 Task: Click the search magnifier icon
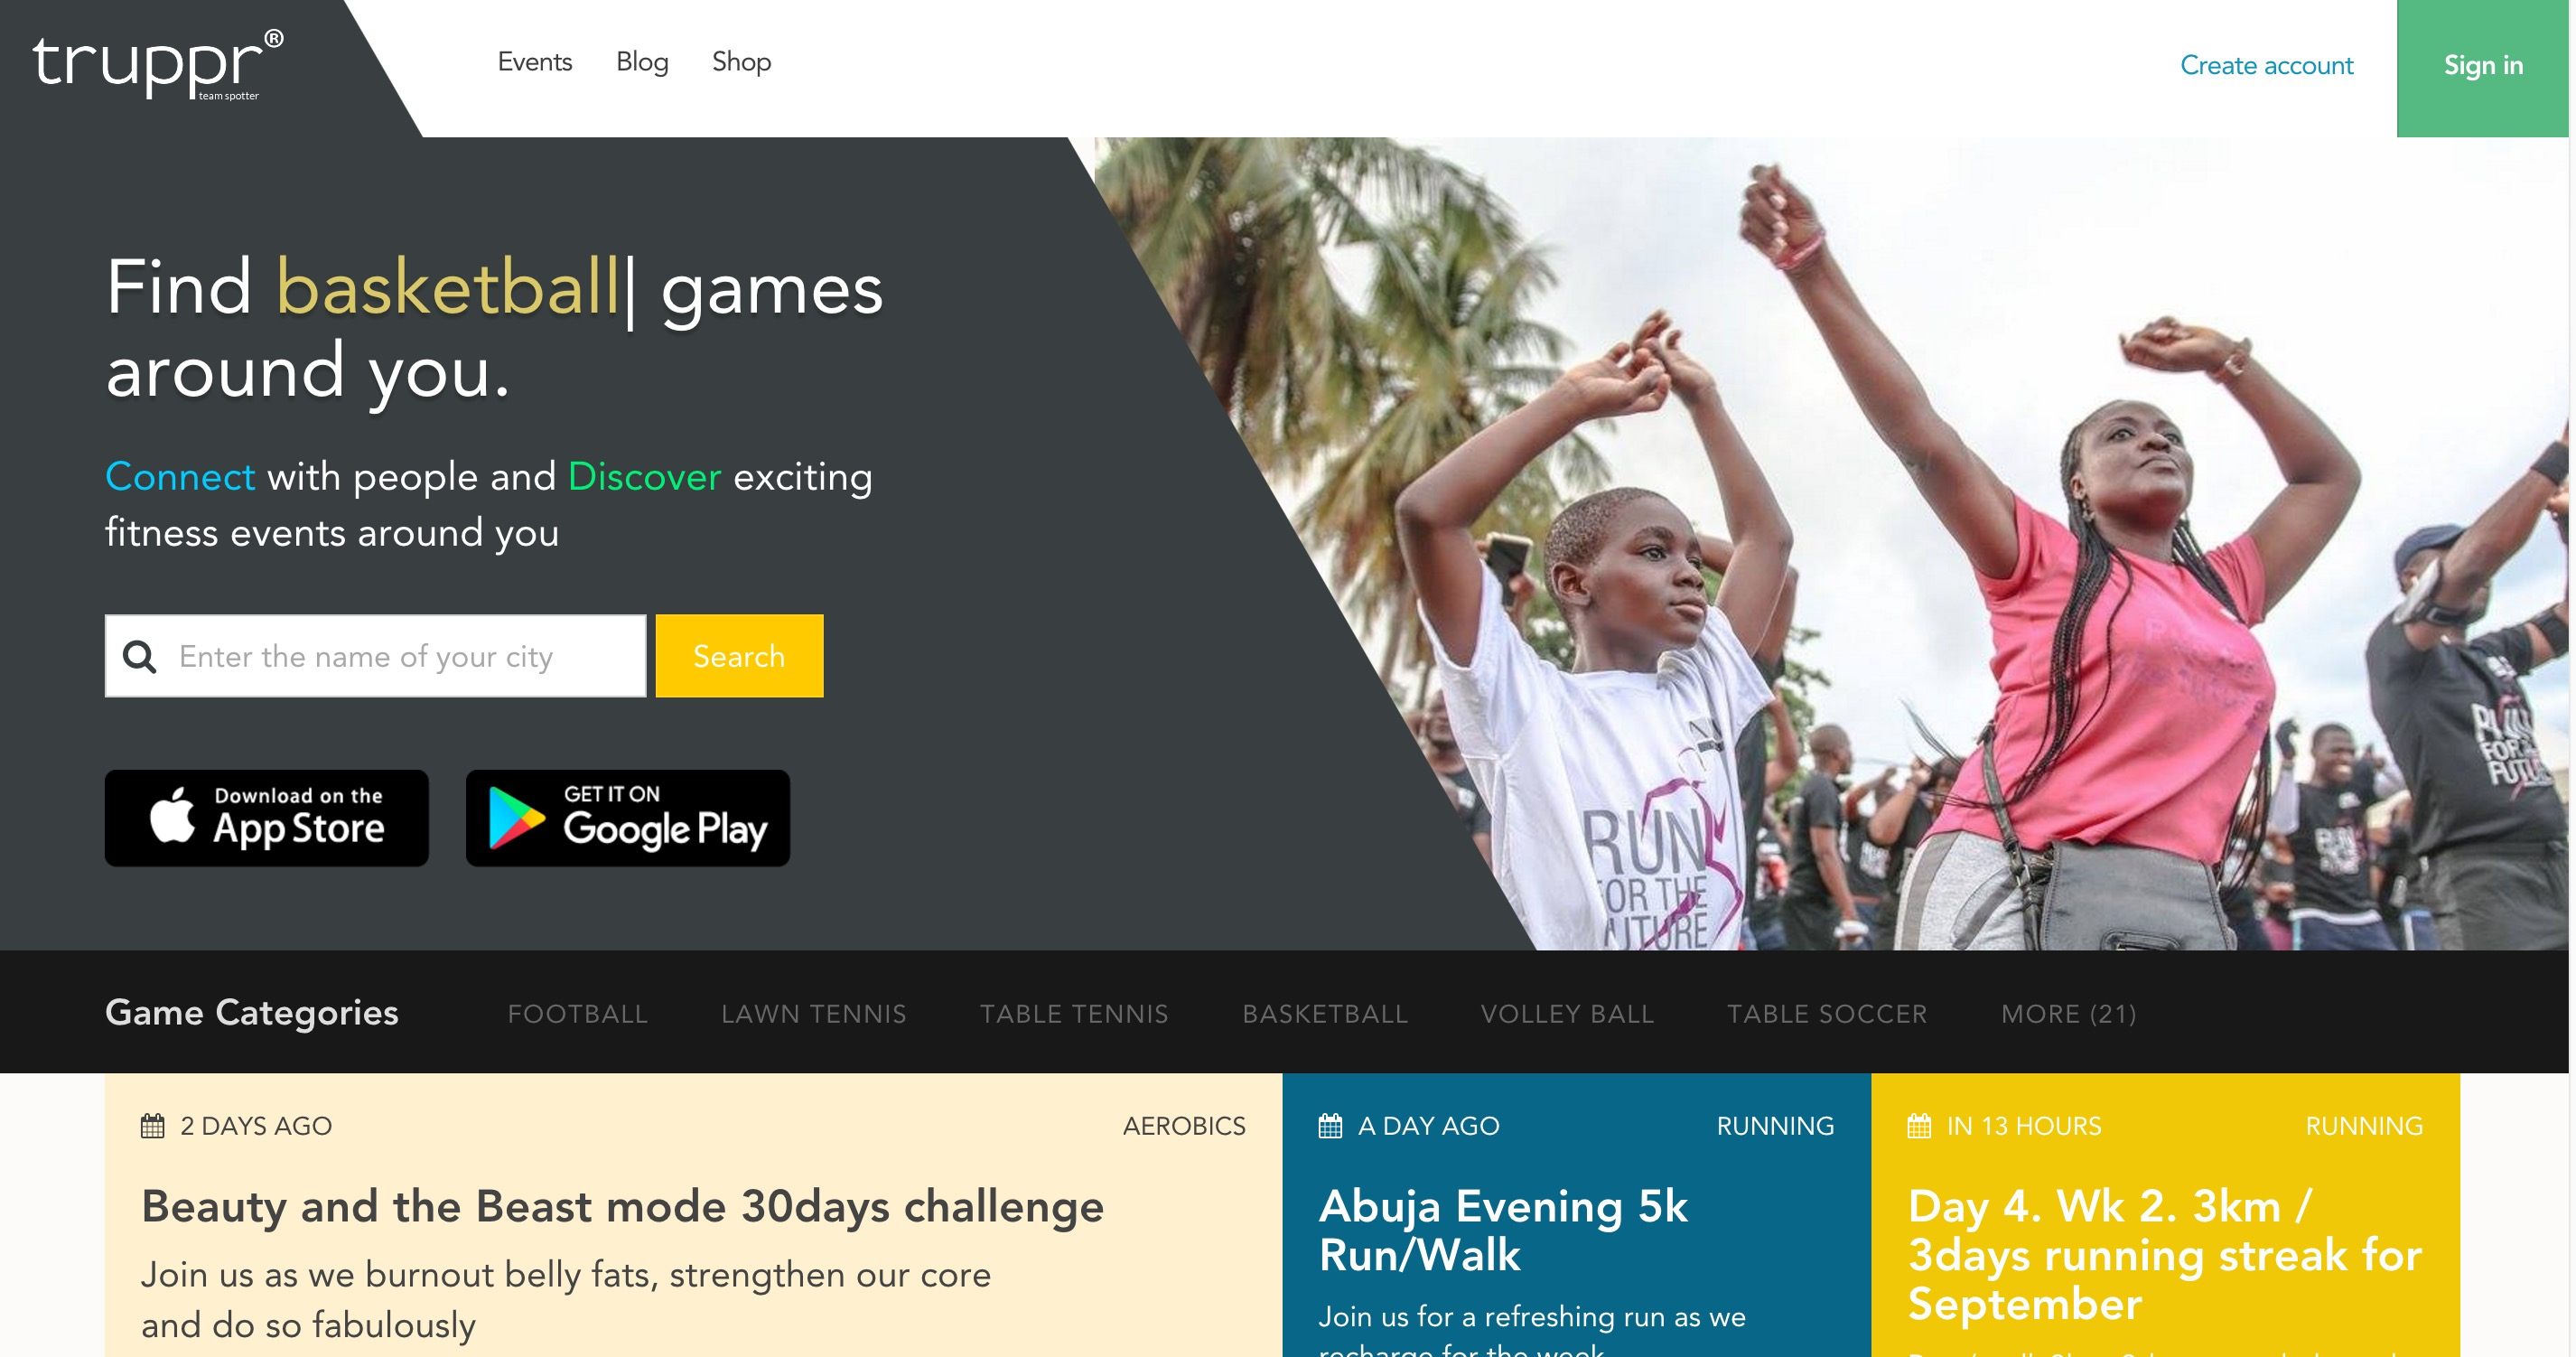point(139,657)
